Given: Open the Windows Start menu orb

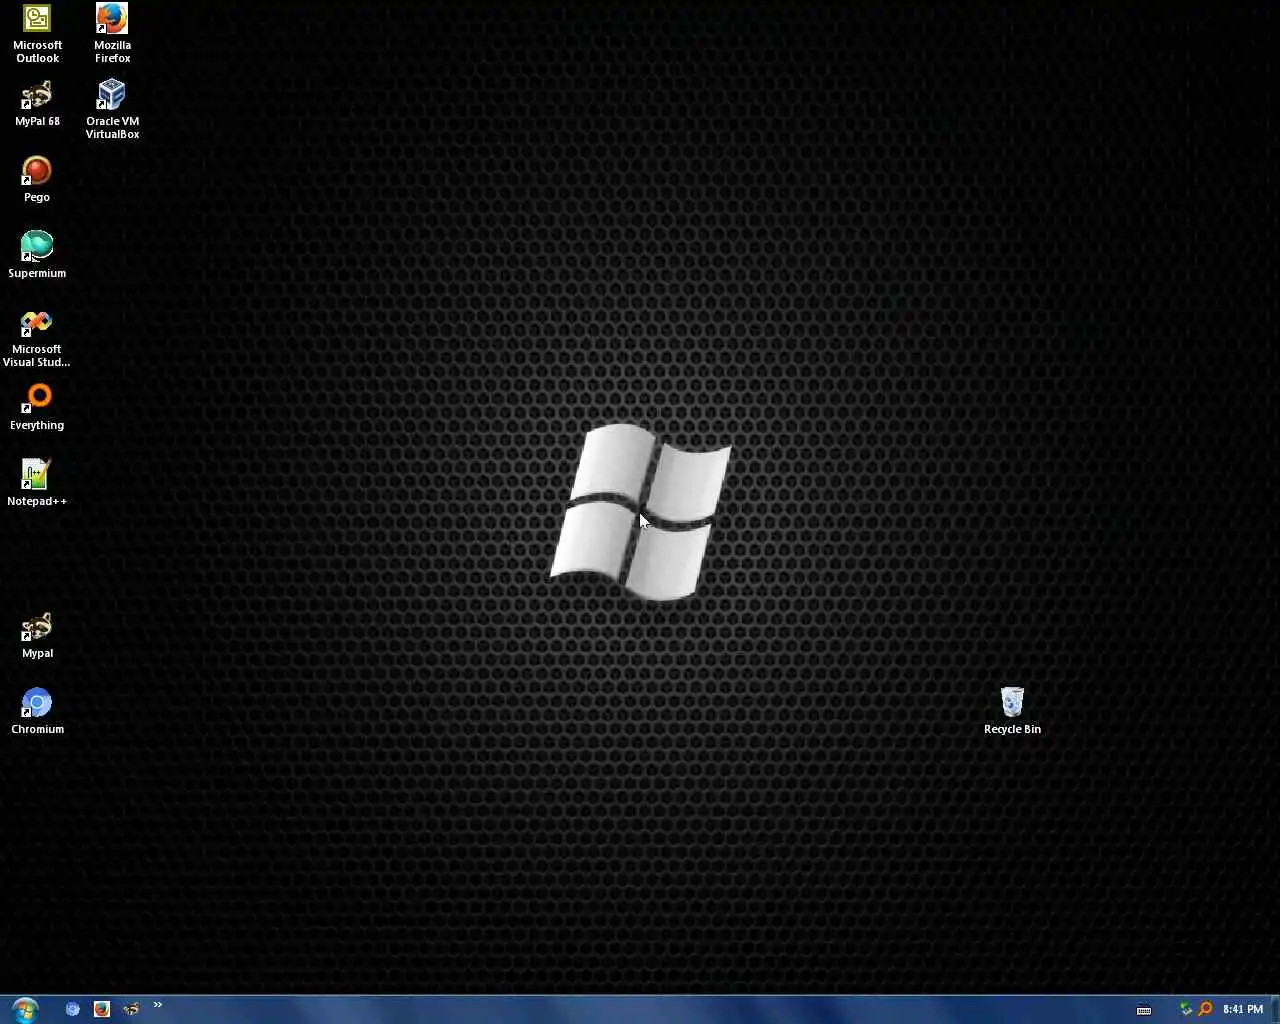Looking at the screenshot, I should [24, 1009].
